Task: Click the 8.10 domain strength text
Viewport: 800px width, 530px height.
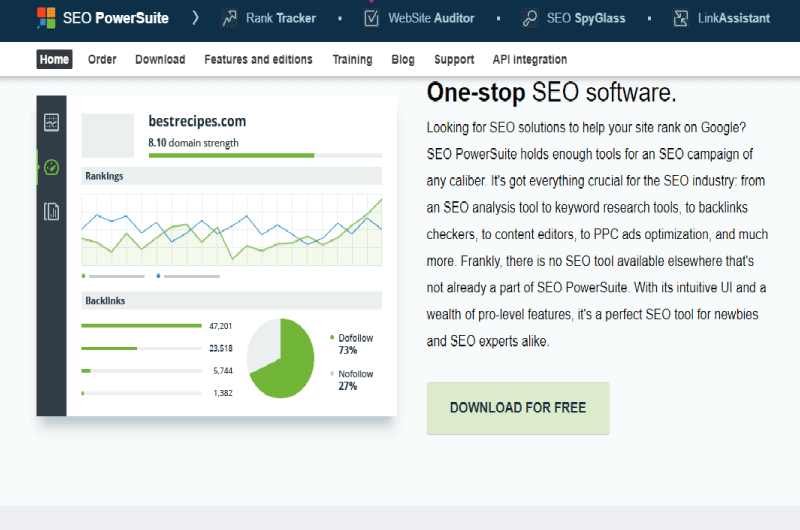Action: [193, 143]
